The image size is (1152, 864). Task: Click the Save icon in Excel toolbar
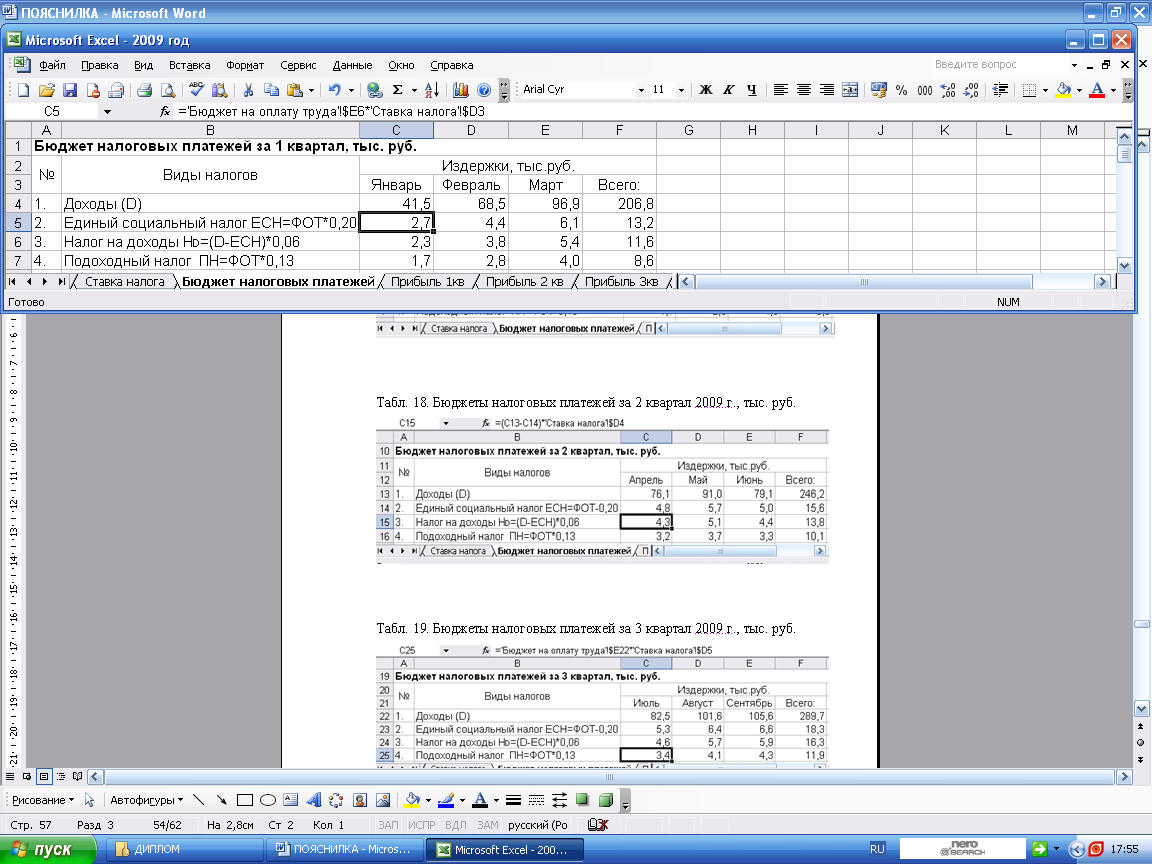pos(70,90)
